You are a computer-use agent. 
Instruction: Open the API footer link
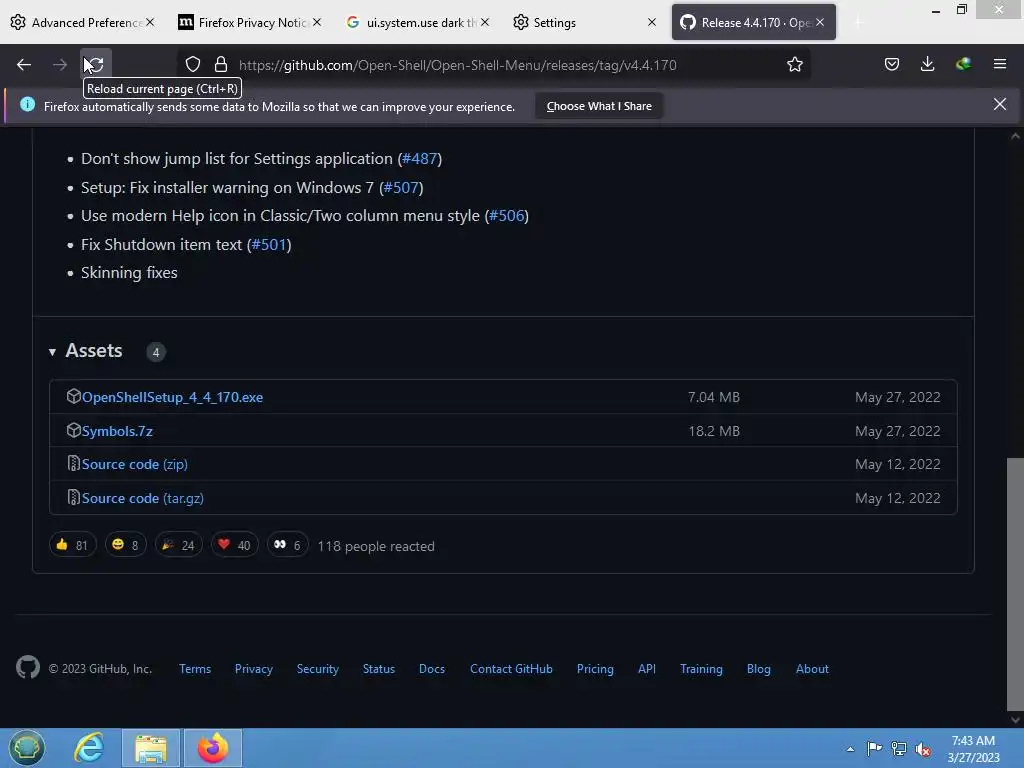point(647,669)
